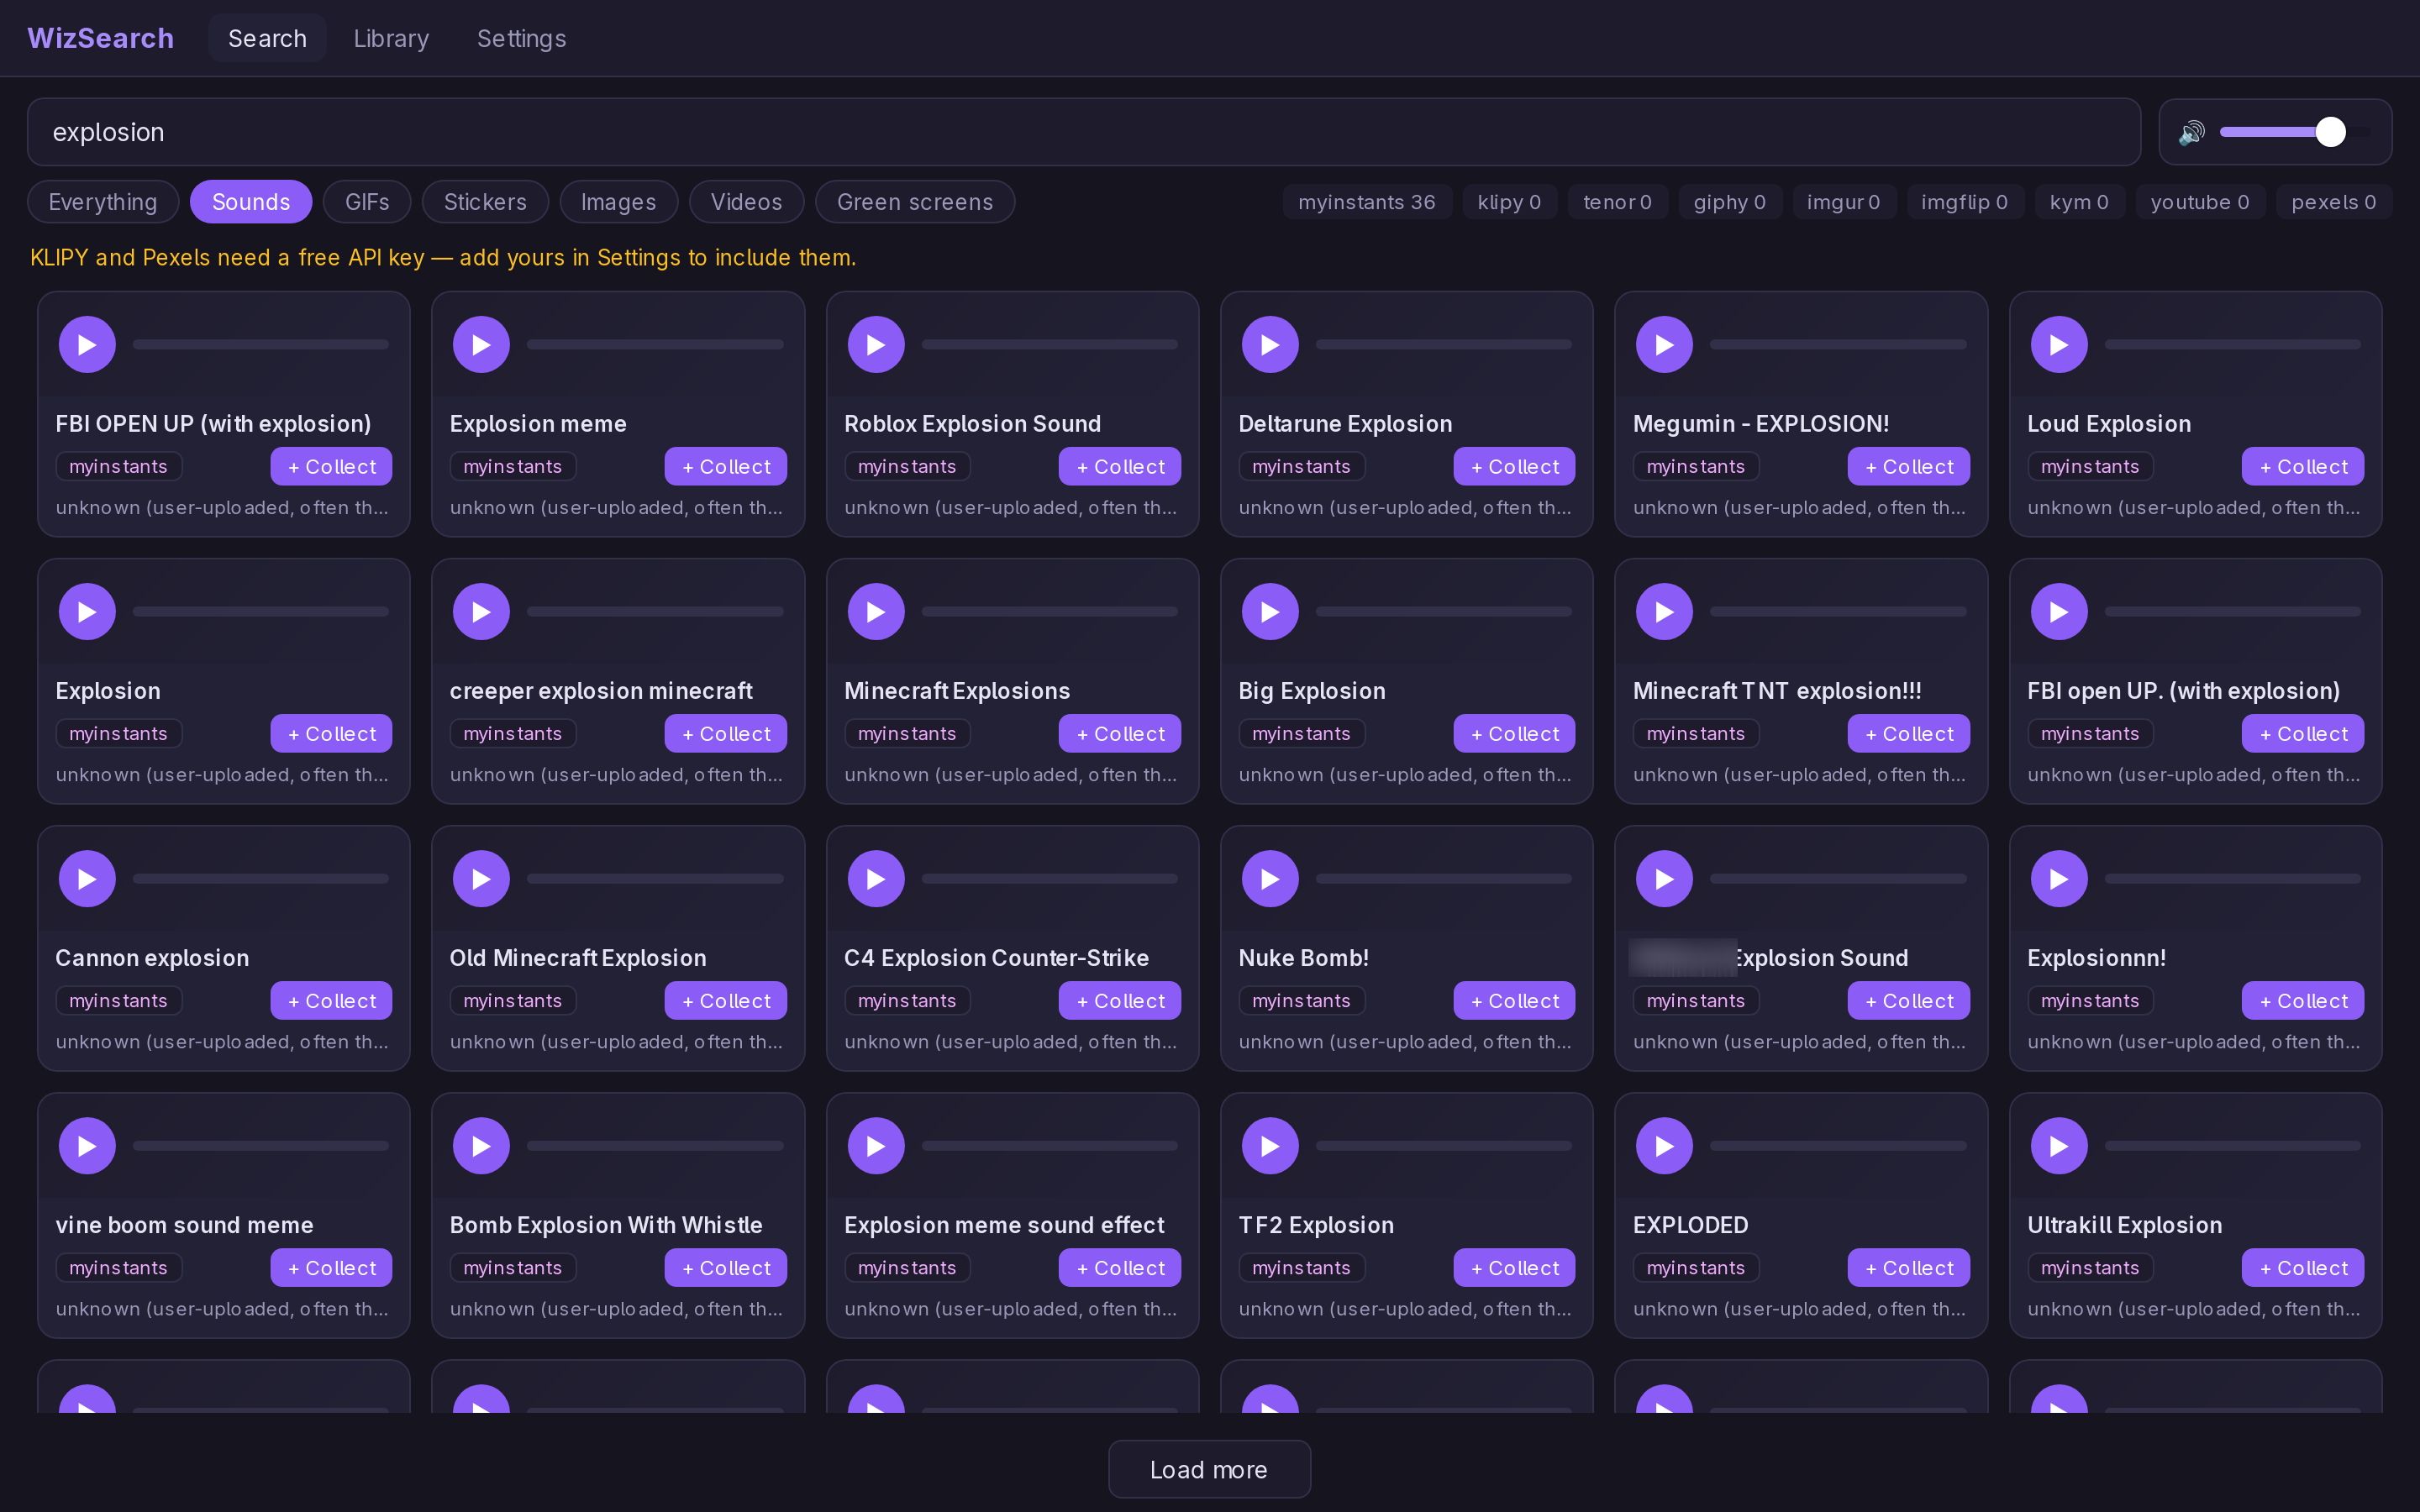
Task: Filter results by Green screens
Action: pyautogui.click(x=915, y=202)
